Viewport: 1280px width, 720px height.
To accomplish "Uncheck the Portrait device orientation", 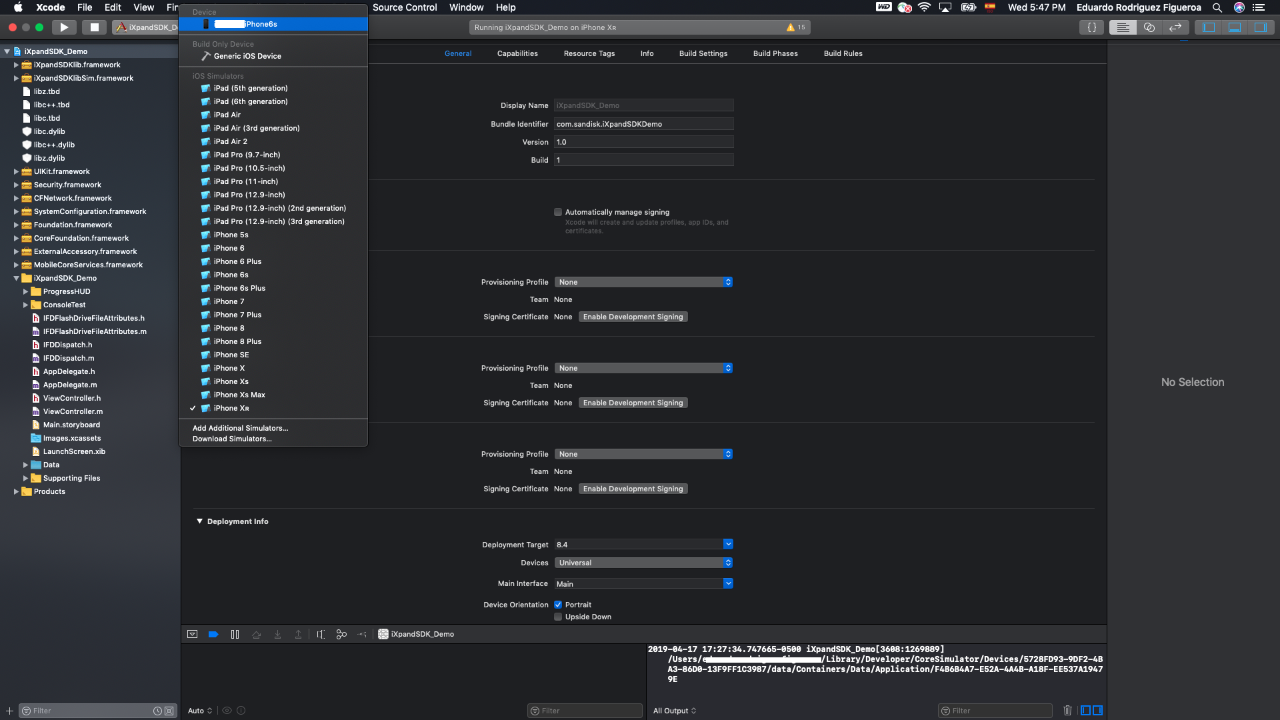I will [x=558, y=604].
